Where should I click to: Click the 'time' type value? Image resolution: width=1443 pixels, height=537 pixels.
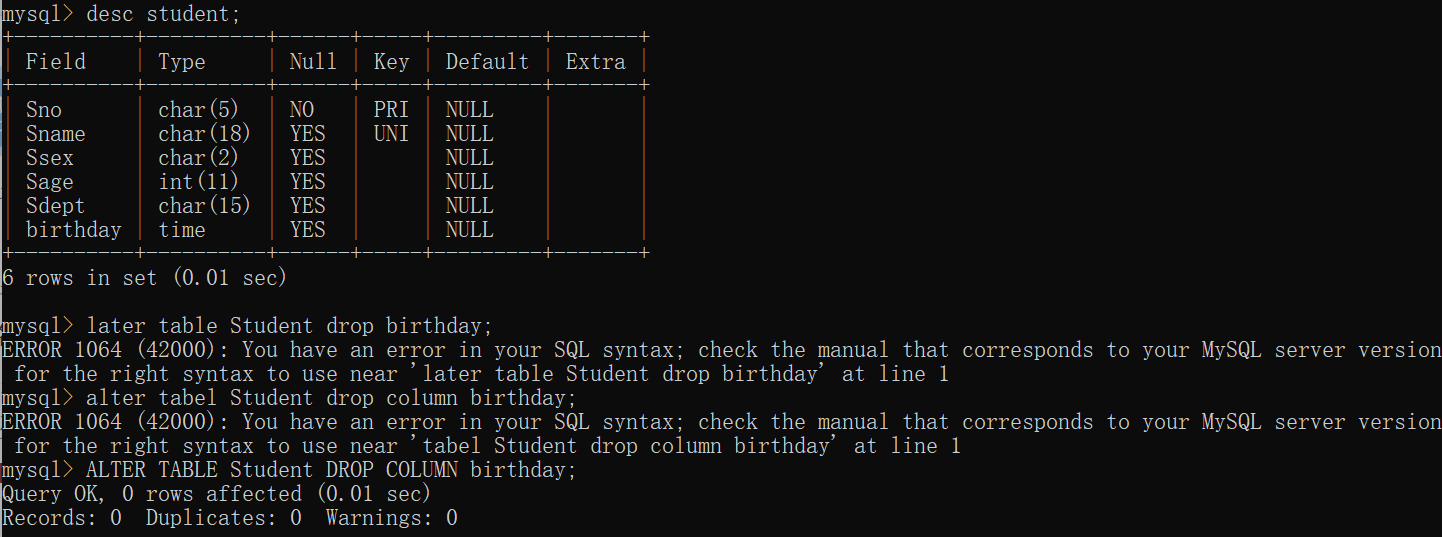click(x=182, y=230)
